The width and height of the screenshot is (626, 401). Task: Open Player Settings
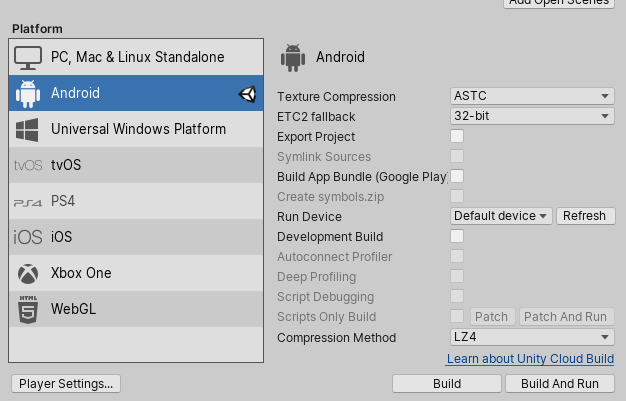click(66, 384)
